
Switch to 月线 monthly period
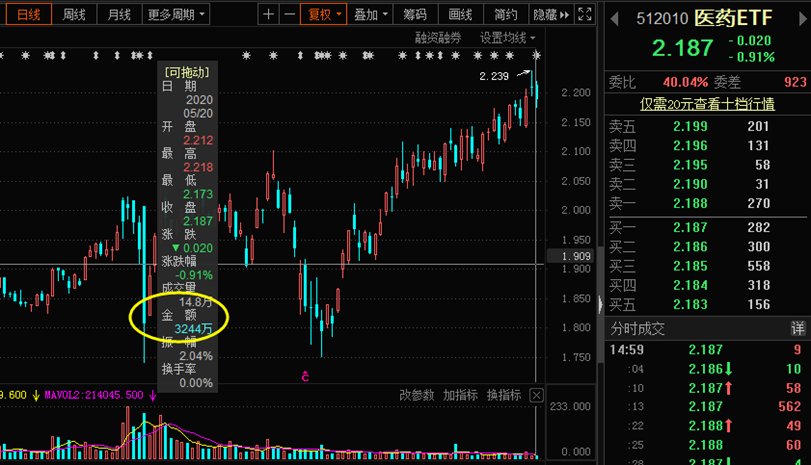click(x=119, y=14)
